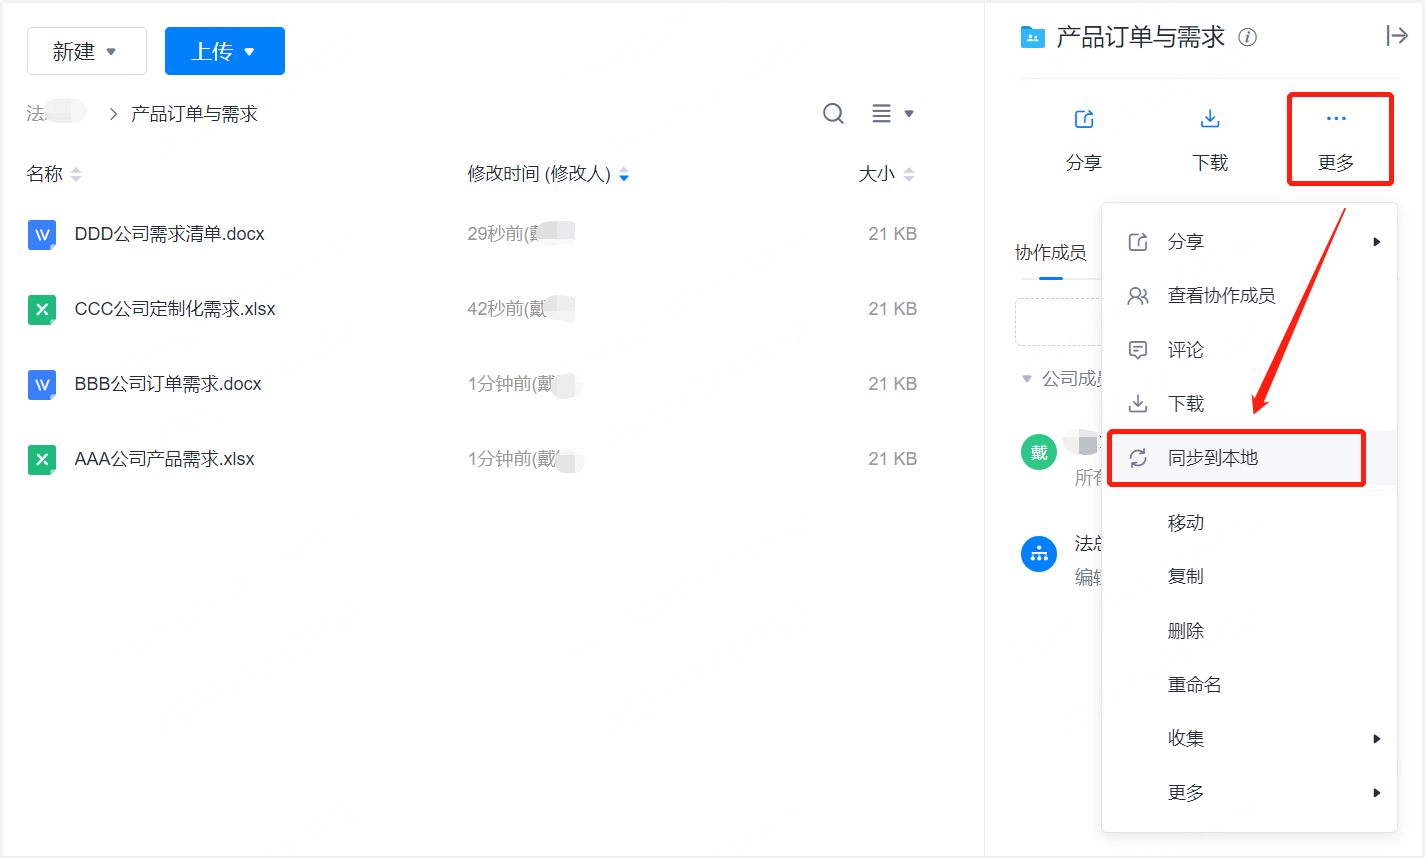Click the 分享 share icon in the details panel
This screenshot has width=1425, height=858.
pyautogui.click(x=1084, y=118)
